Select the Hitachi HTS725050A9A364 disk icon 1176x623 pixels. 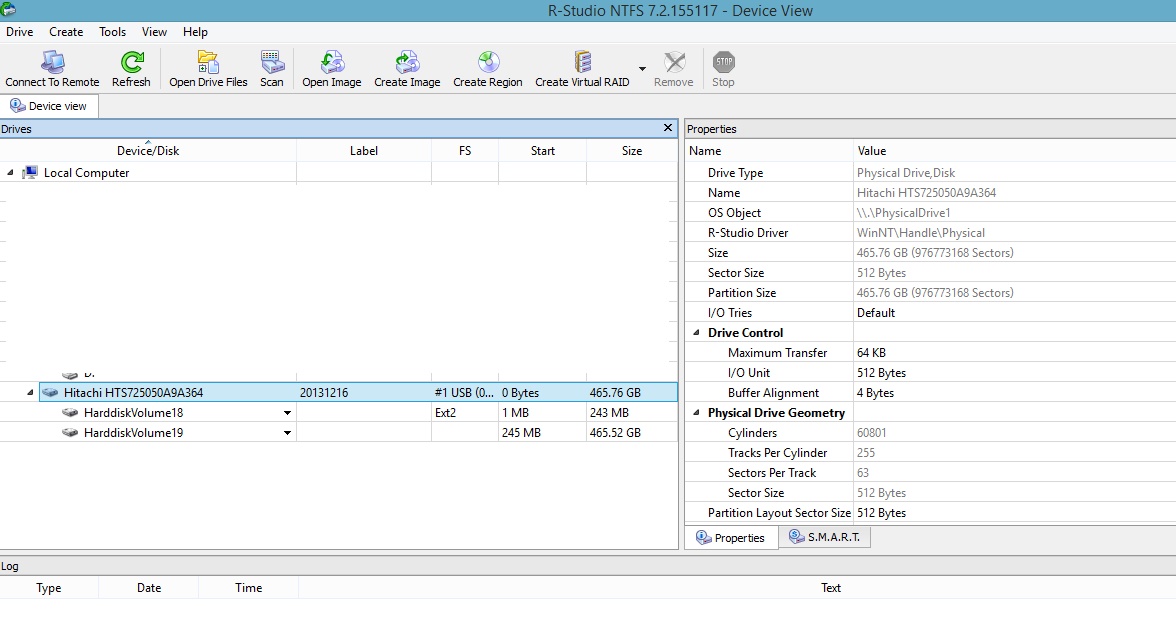click(x=50, y=392)
